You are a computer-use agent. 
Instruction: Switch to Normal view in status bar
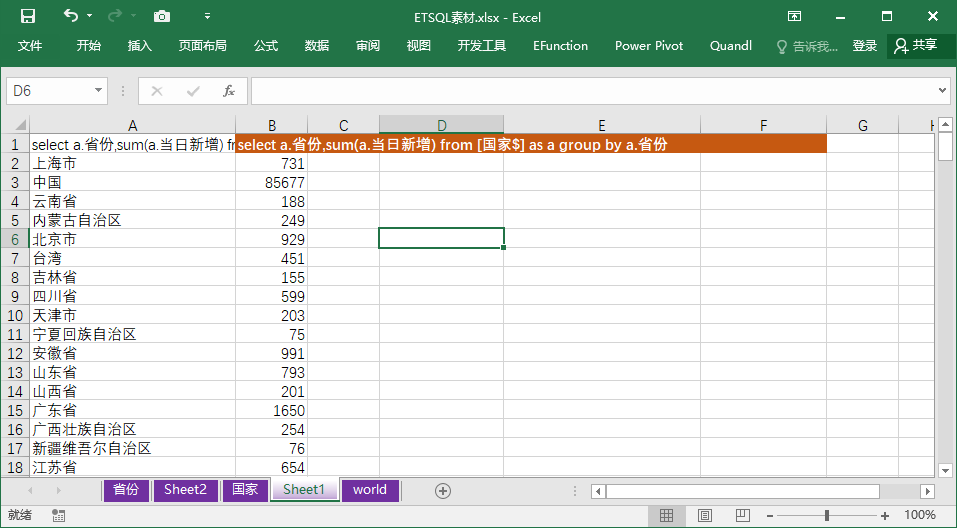click(x=666, y=515)
